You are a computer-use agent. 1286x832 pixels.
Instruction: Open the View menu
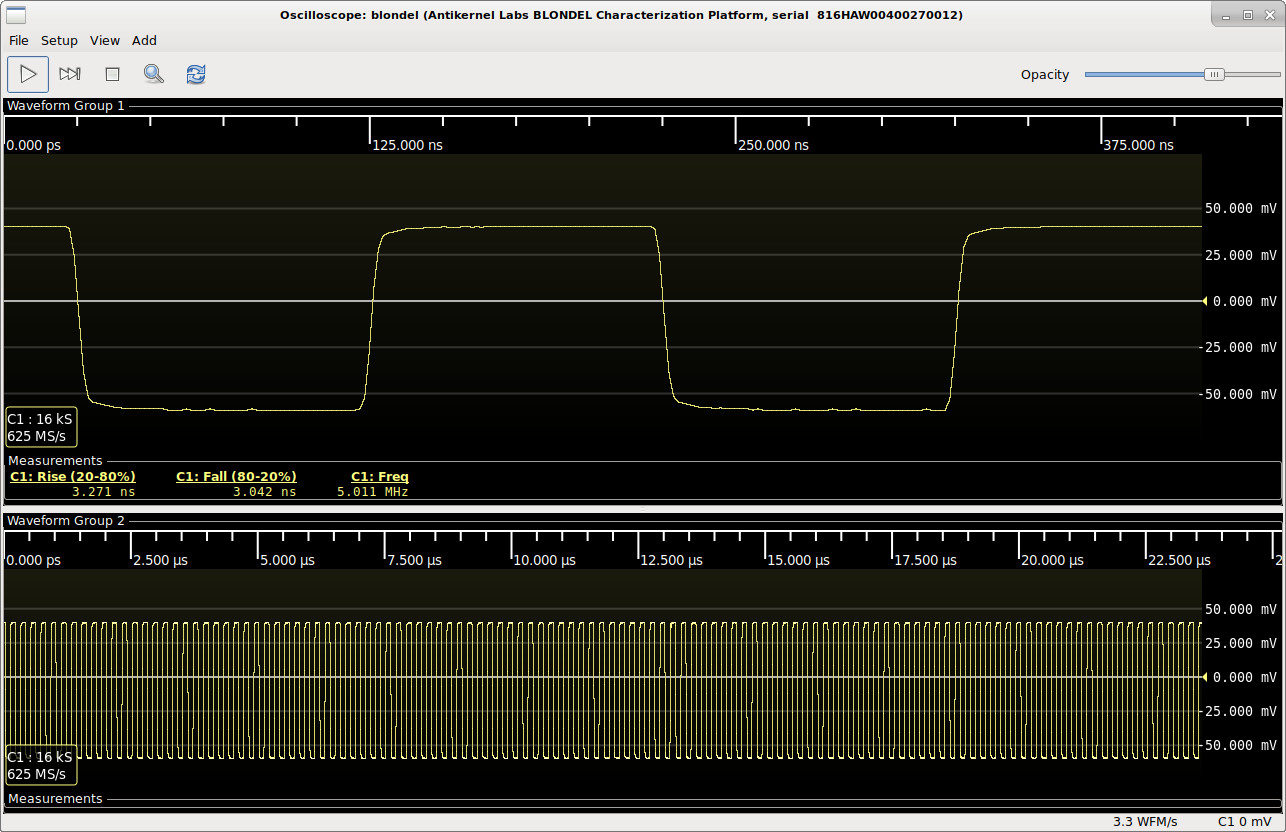(105, 41)
